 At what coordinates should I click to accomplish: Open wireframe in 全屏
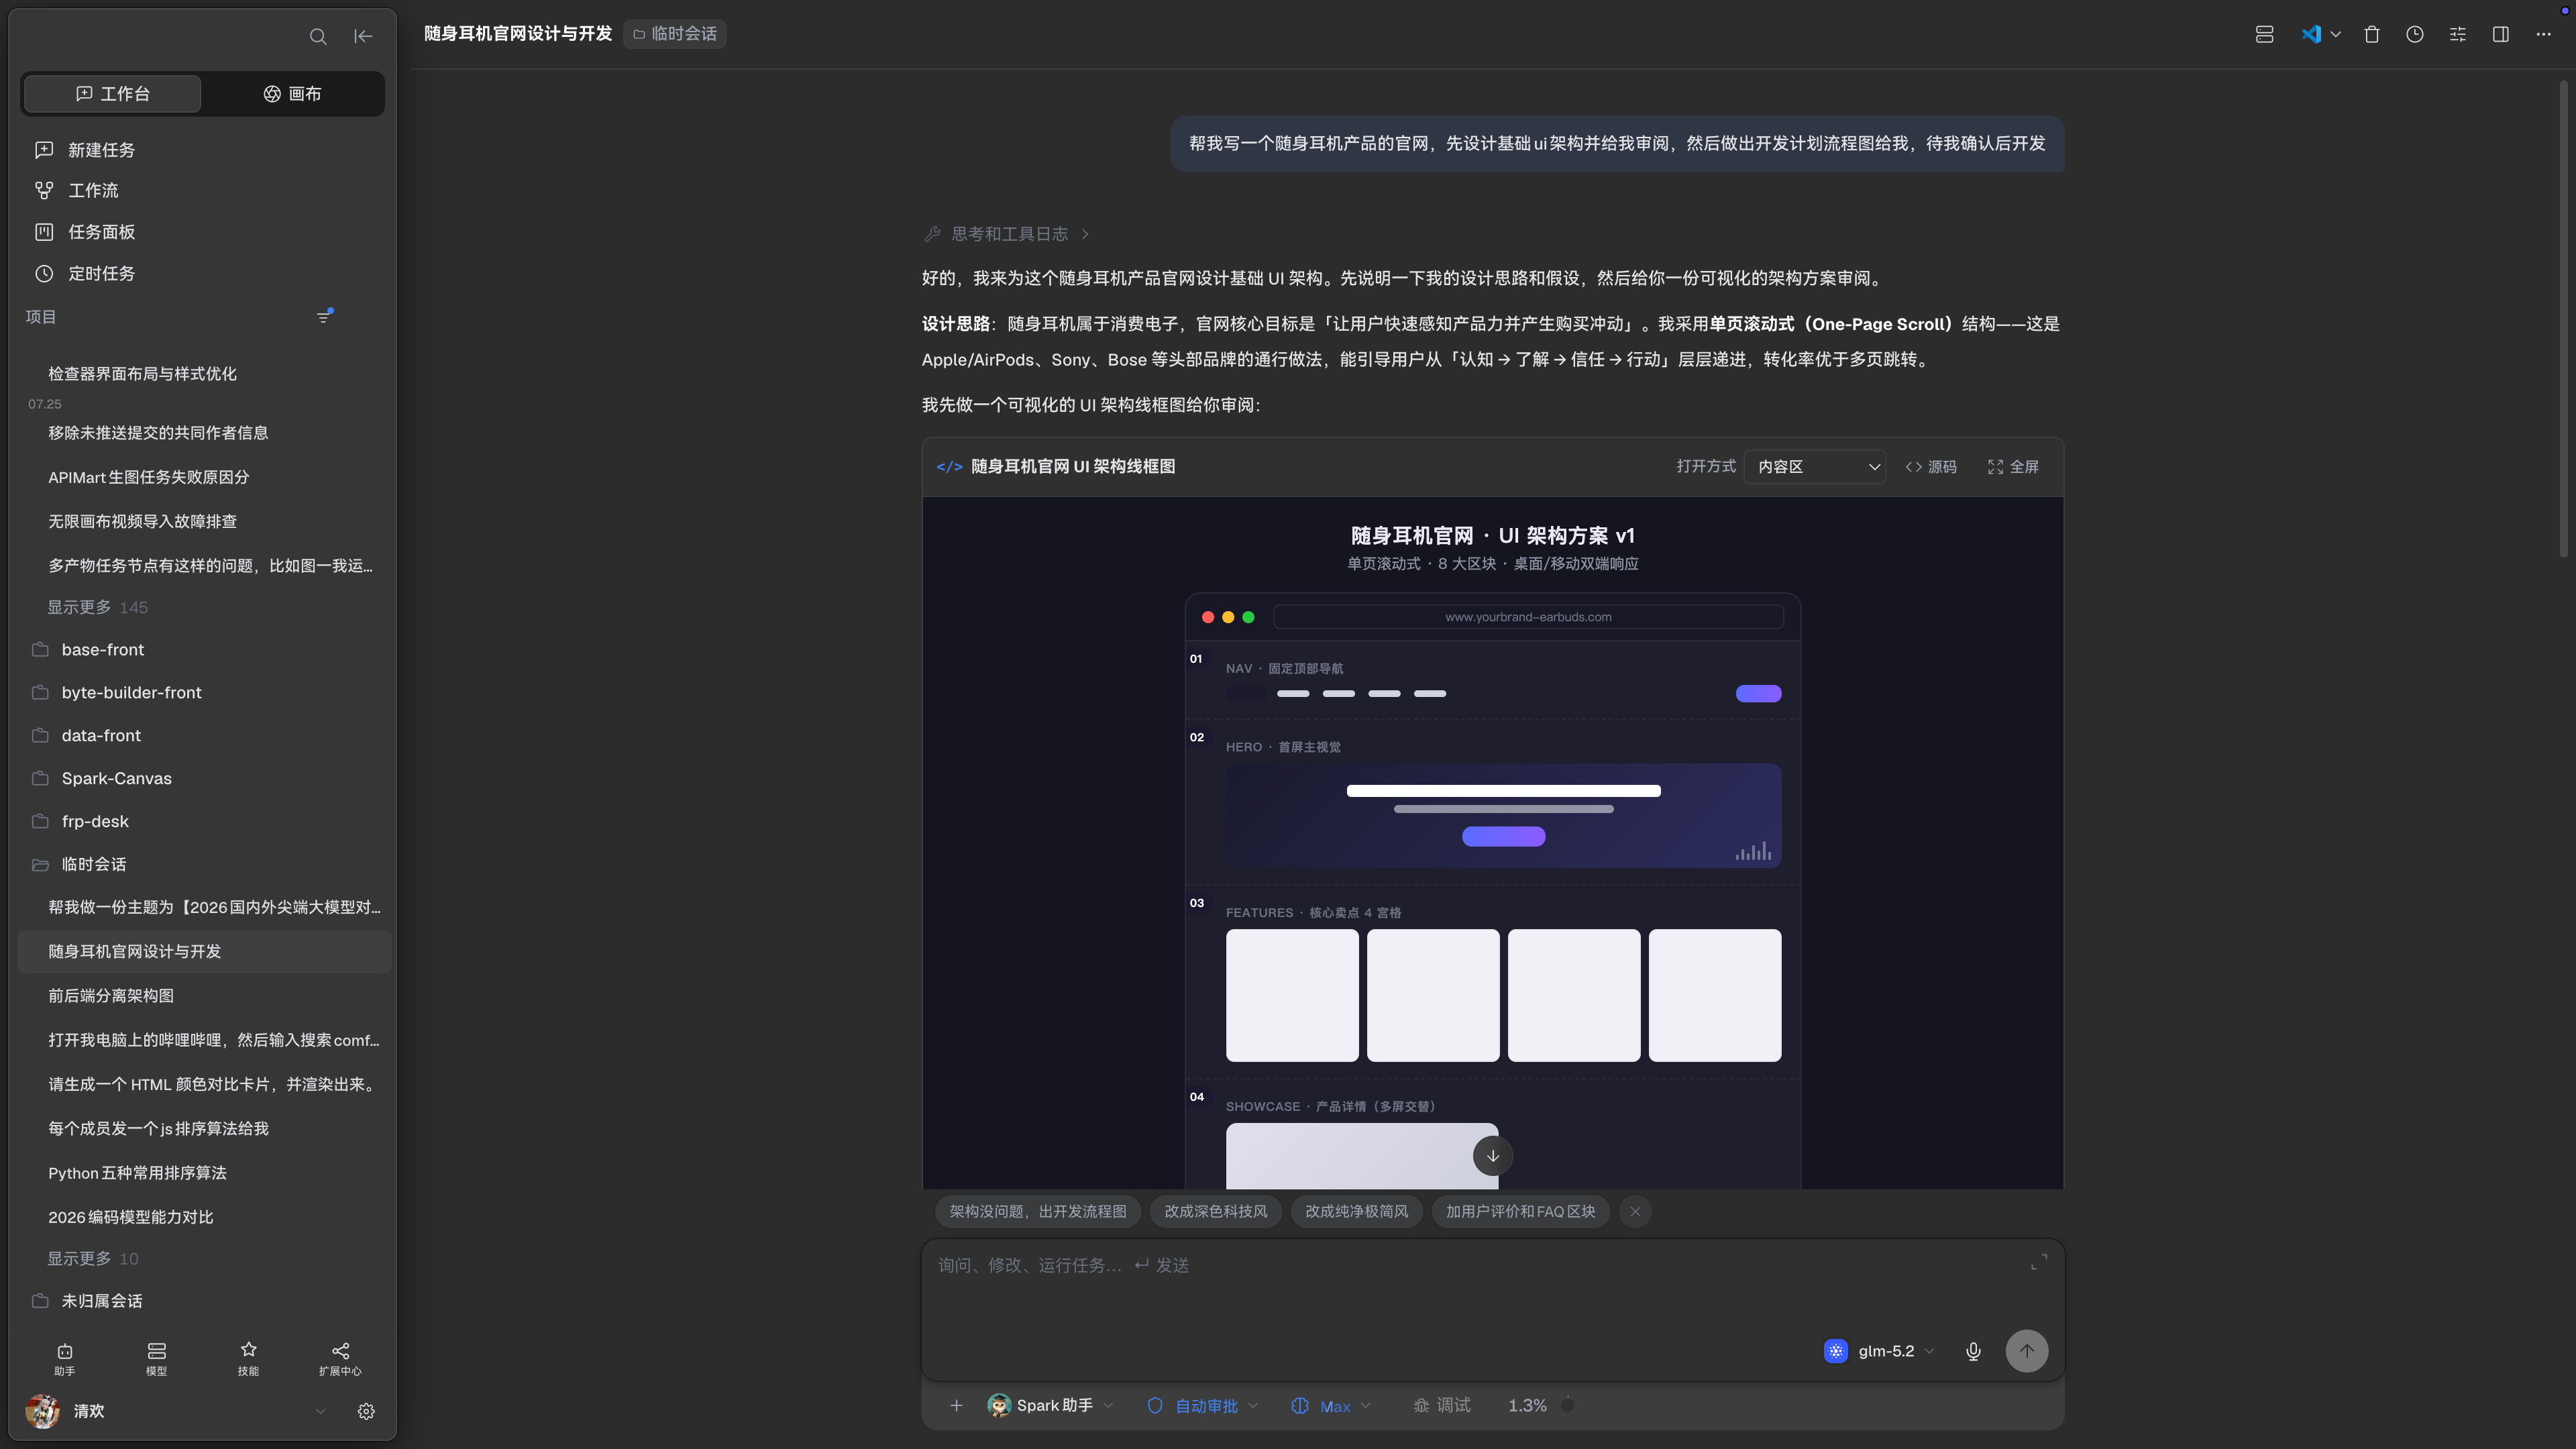2013,467
